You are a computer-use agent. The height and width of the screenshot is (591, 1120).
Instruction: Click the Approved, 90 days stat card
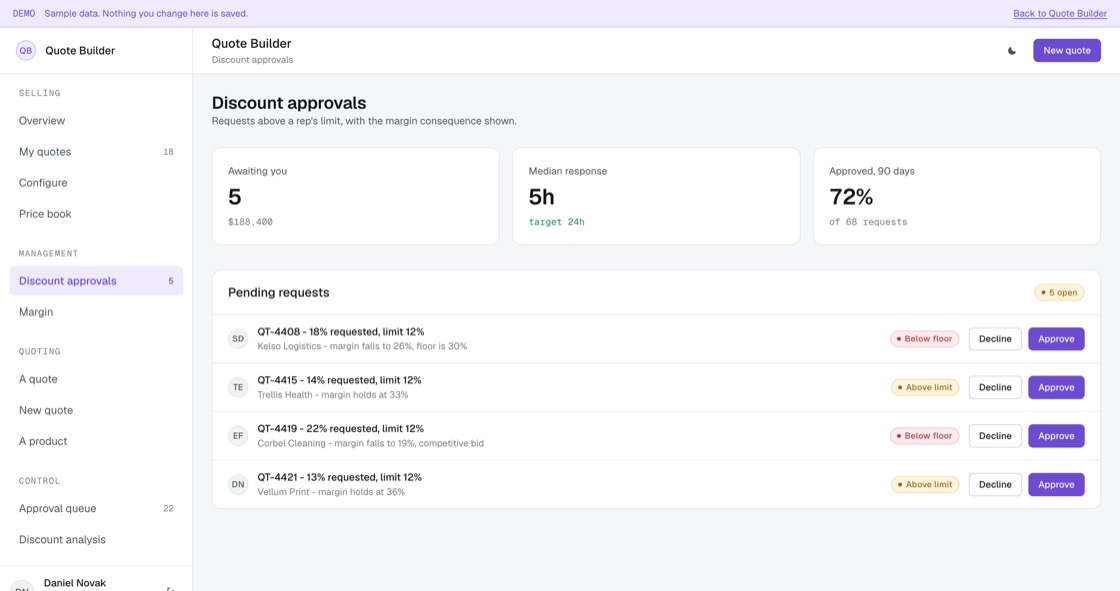click(x=957, y=197)
